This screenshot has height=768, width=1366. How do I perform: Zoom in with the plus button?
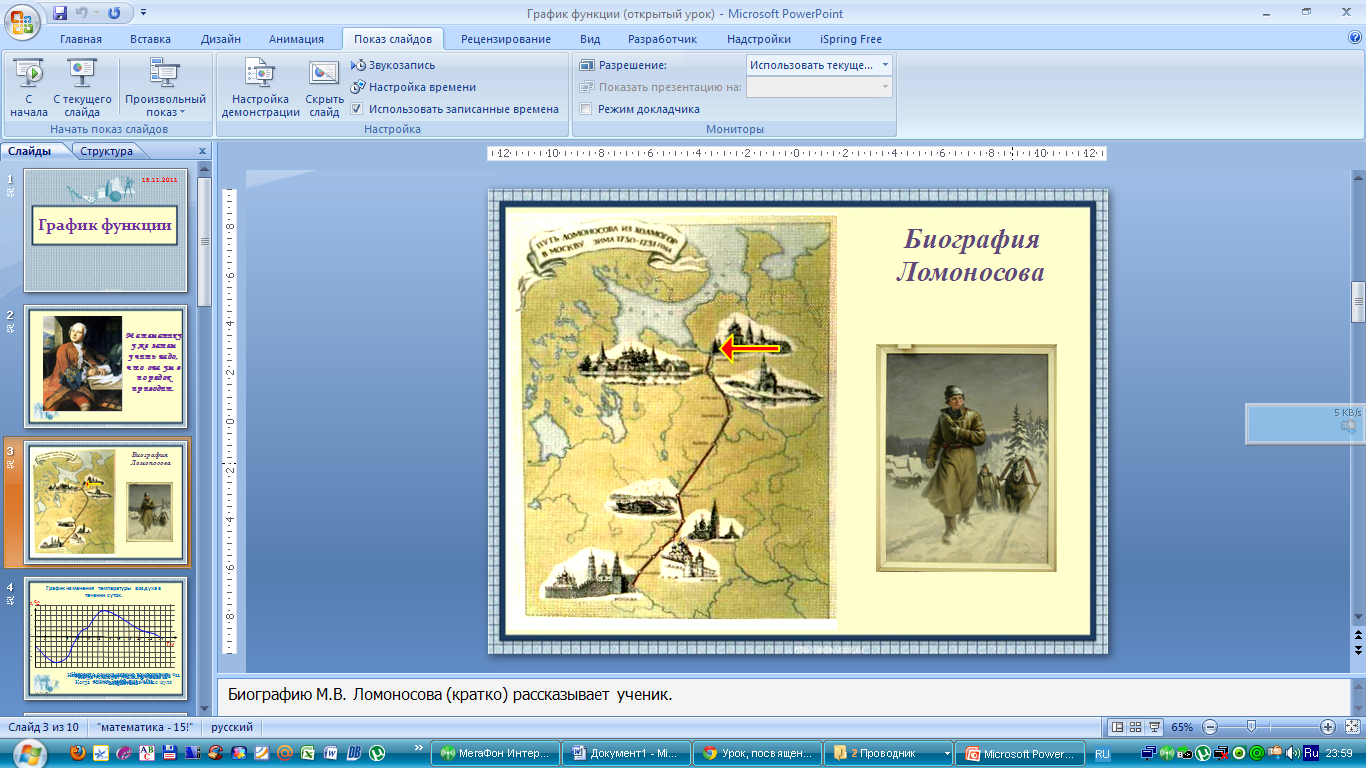1327,727
